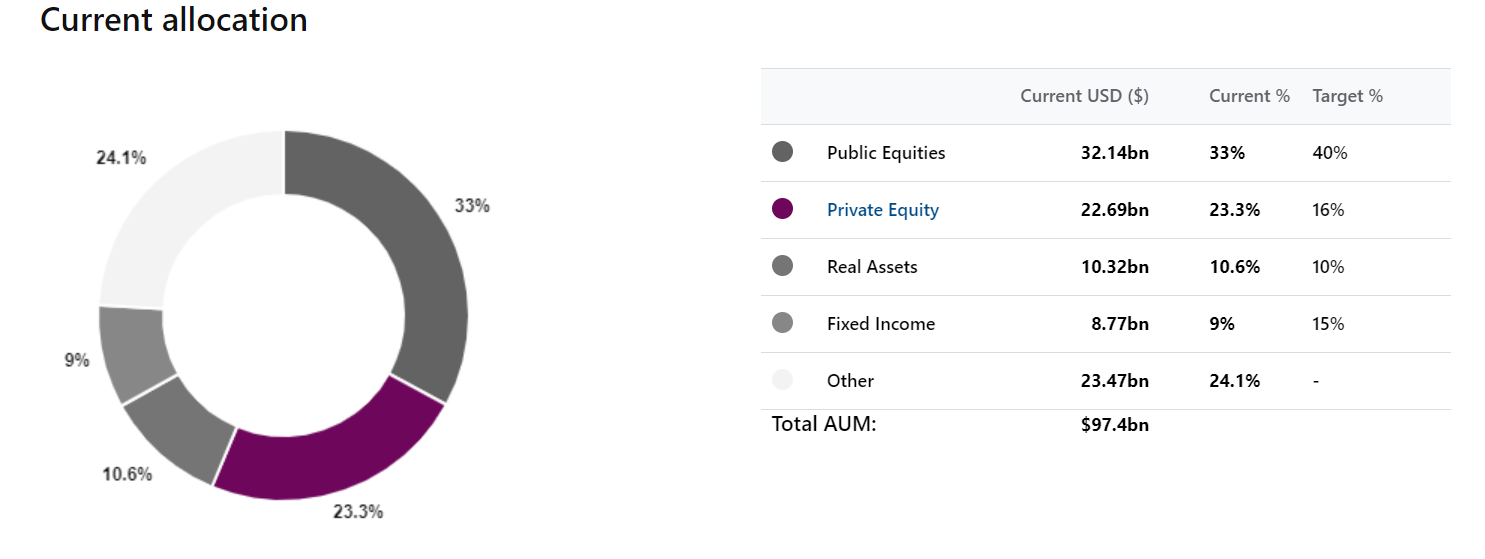Viewport: 1485px width, 559px height.
Task: Click the Current allocation heading
Action: point(174,20)
